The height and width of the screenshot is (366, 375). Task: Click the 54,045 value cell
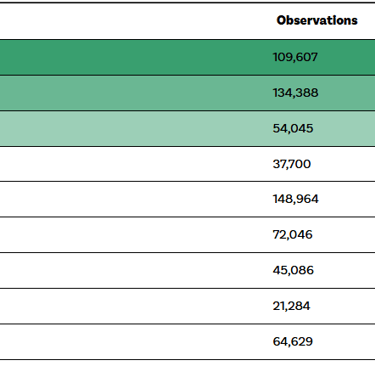[293, 128]
